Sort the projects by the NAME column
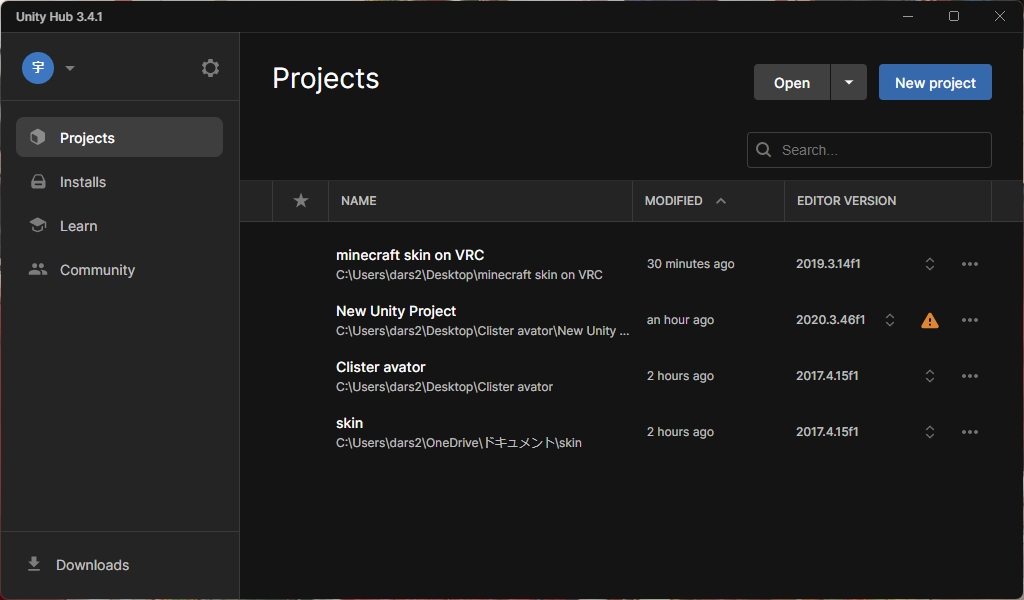Image resolution: width=1024 pixels, height=600 pixels. (359, 200)
